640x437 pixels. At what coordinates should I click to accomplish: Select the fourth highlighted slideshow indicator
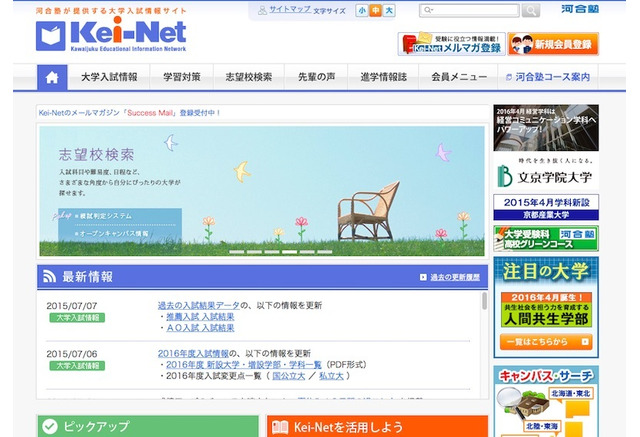(x=289, y=252)
